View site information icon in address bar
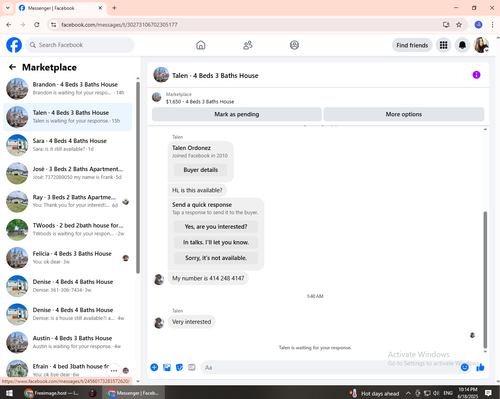Image resolution: width=500 pixels, height=399 pixels. coord(53,25)
